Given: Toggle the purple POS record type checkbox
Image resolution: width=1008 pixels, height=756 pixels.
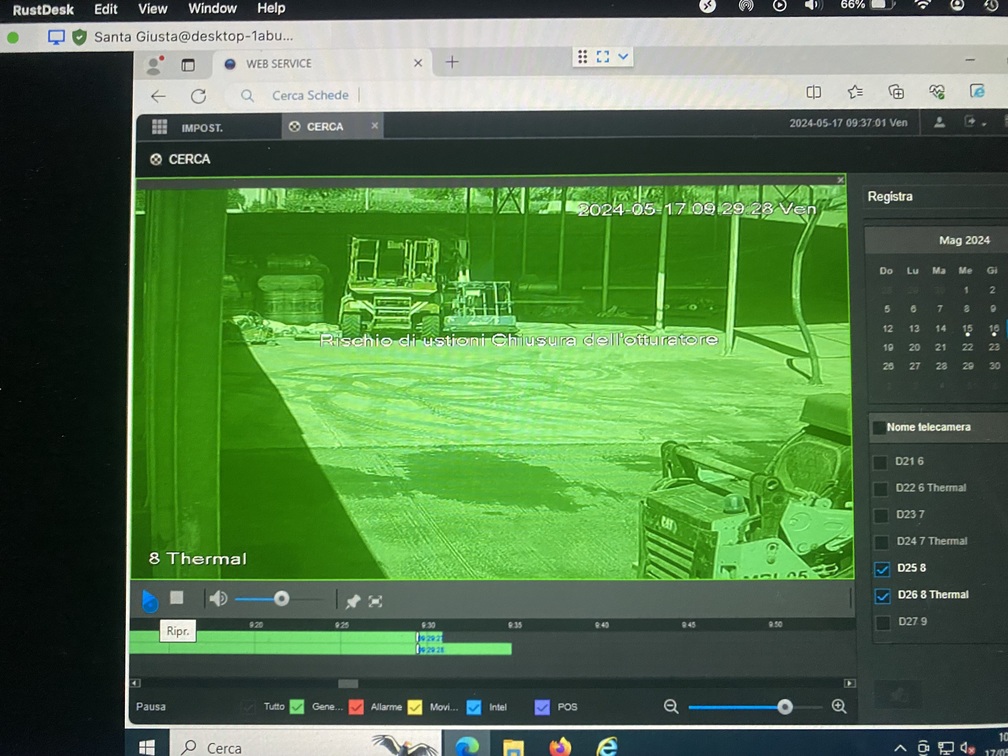Looking at the screenshot, I should point(542,707).
